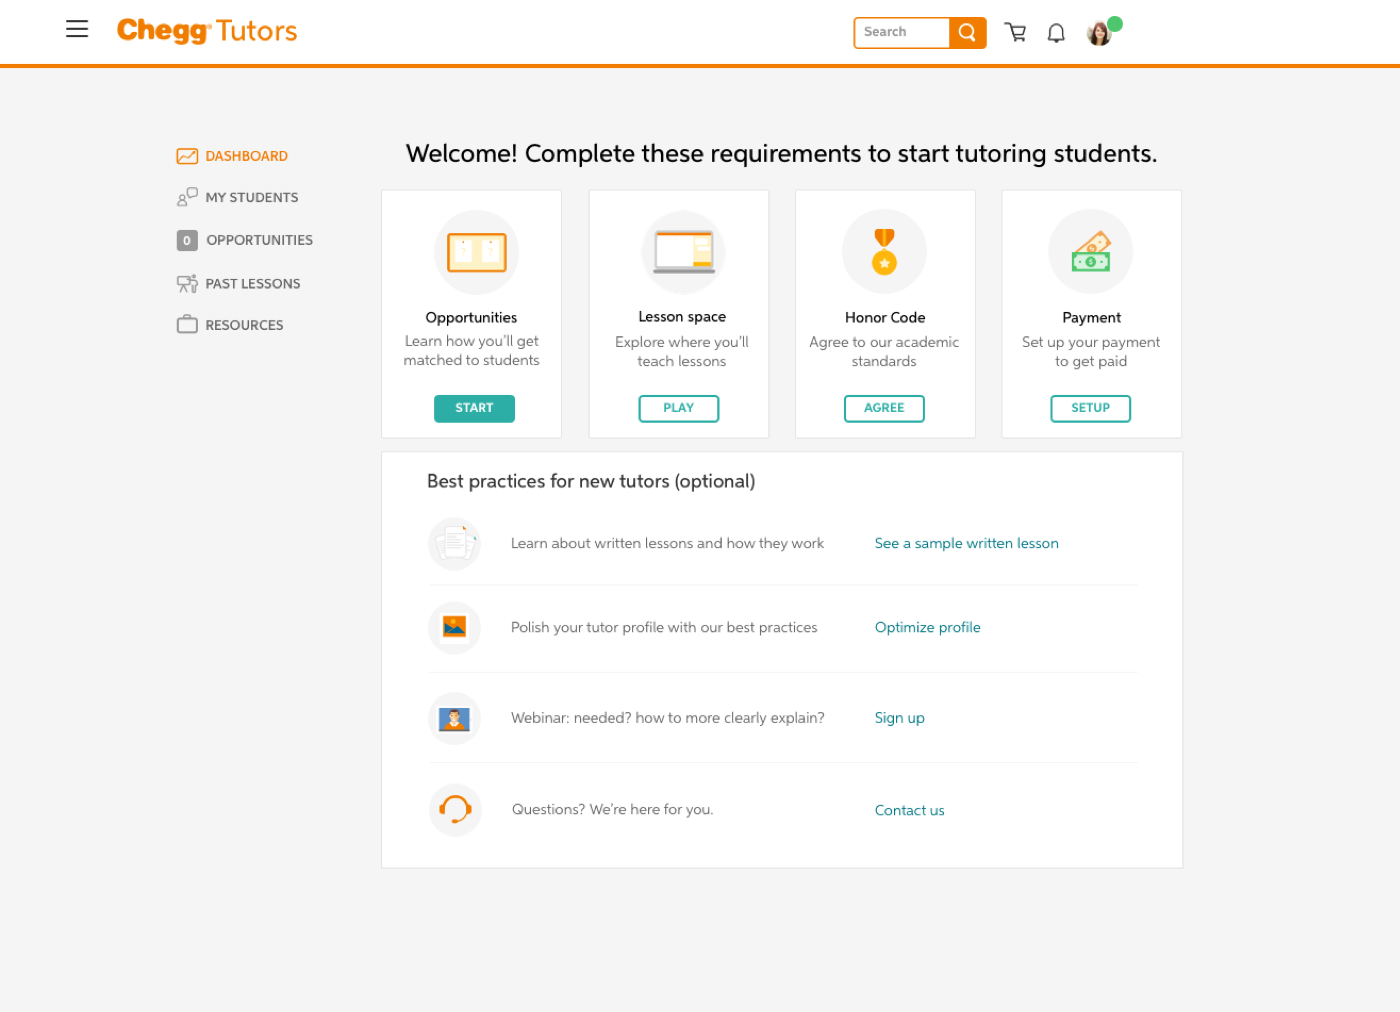Click the AGREE button for Honor Code
The image size is (1400, 1012).
pyautogui.click(x=884, y=408)
